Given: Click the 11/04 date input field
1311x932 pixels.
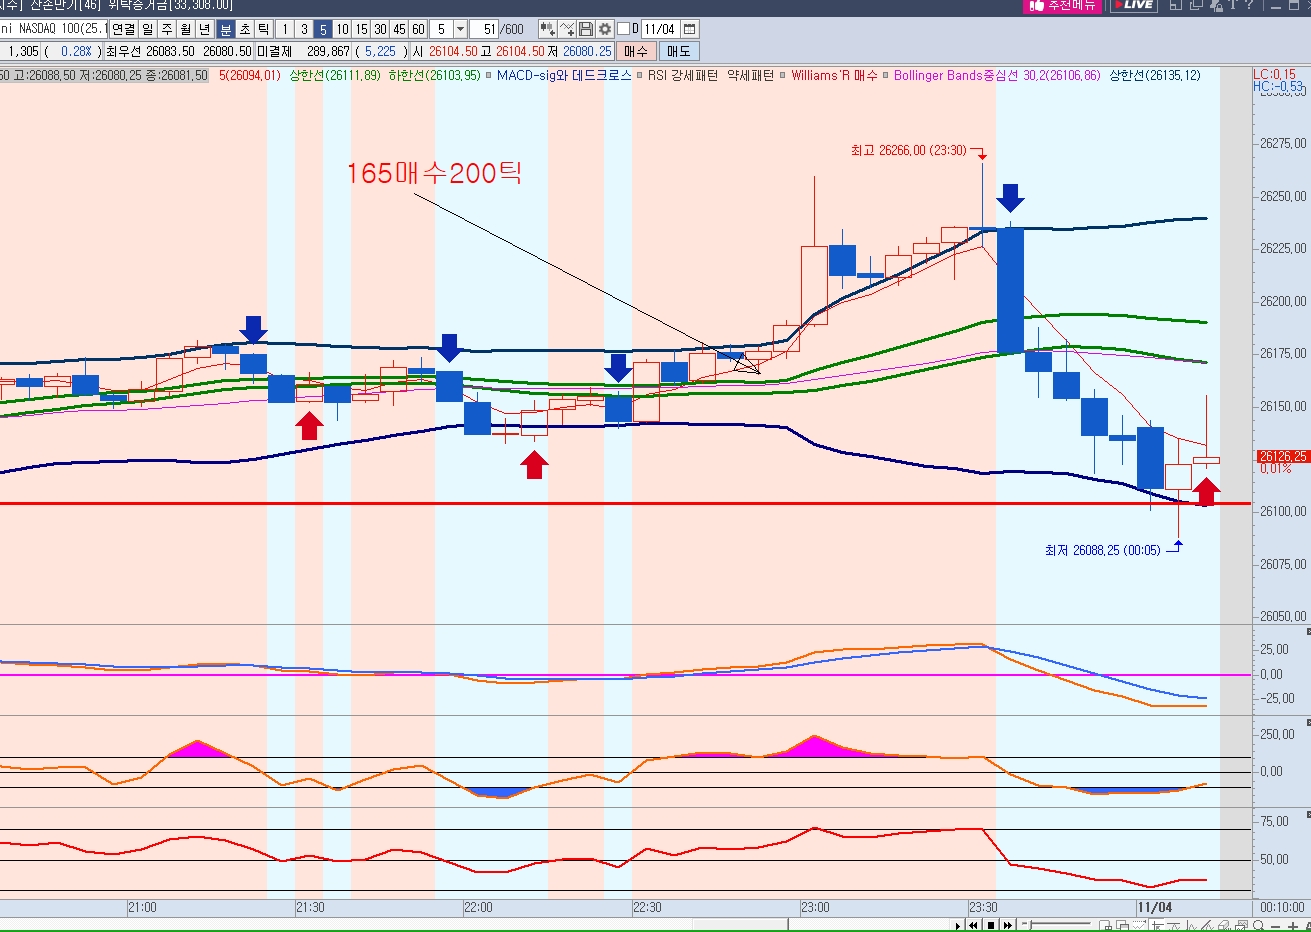Looking at the screenshot, I should [660, 29].
